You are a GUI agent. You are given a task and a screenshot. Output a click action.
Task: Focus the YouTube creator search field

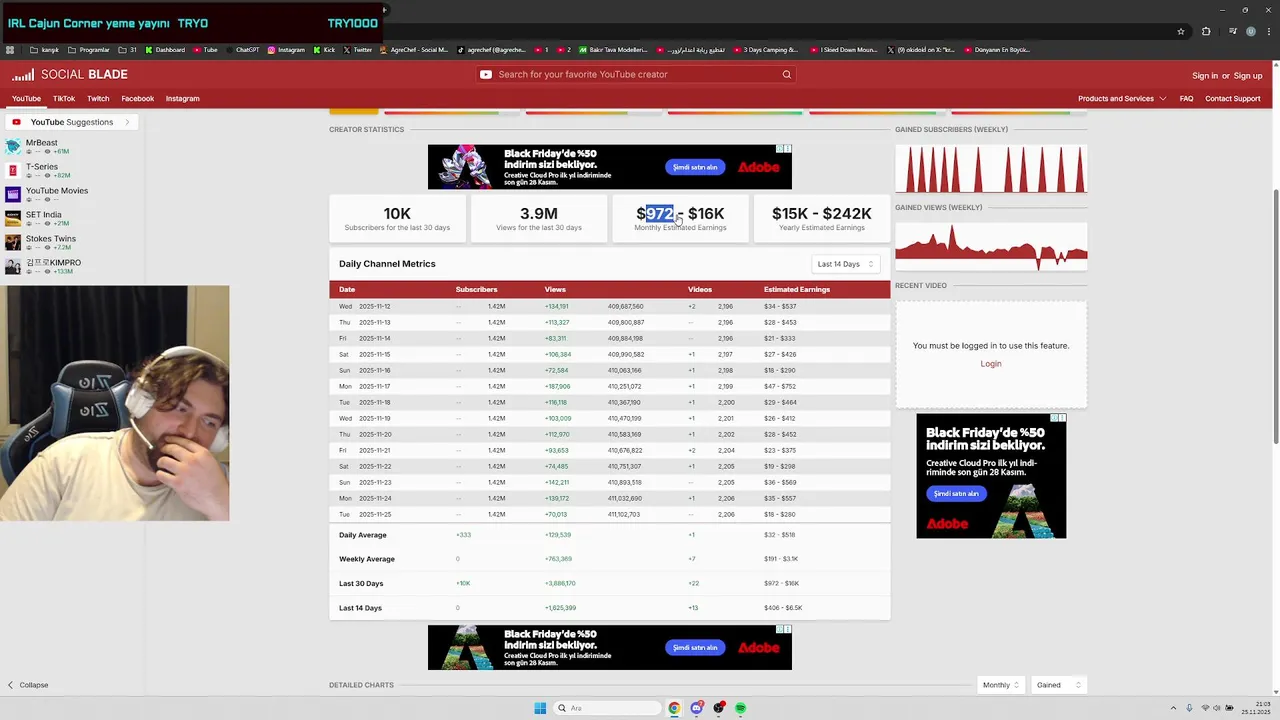pos(635,74)
